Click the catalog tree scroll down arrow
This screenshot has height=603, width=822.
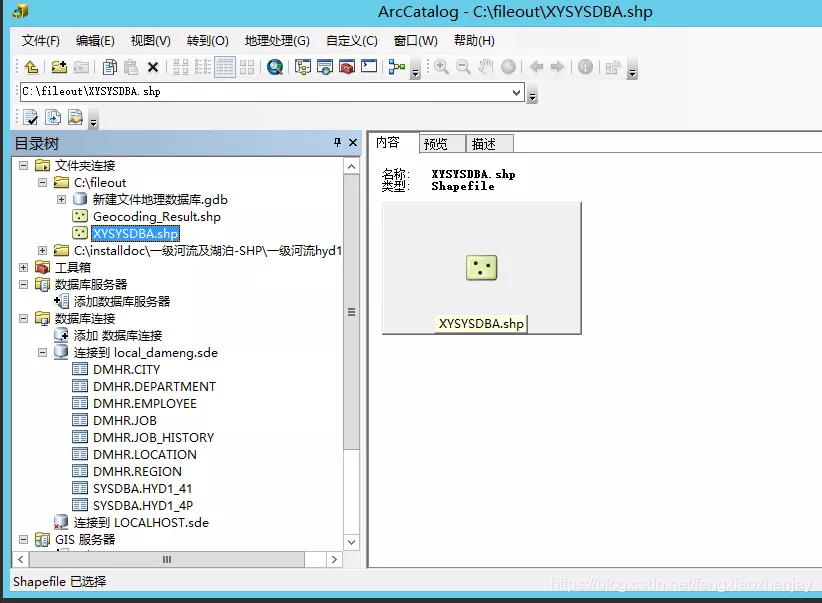[352, 542]
